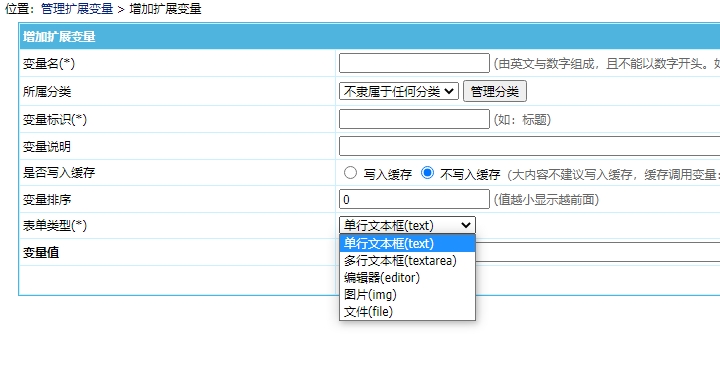Click into the 变量说明 description field
The width and height of the screenshot is (720, 392).
click(529, 146)
